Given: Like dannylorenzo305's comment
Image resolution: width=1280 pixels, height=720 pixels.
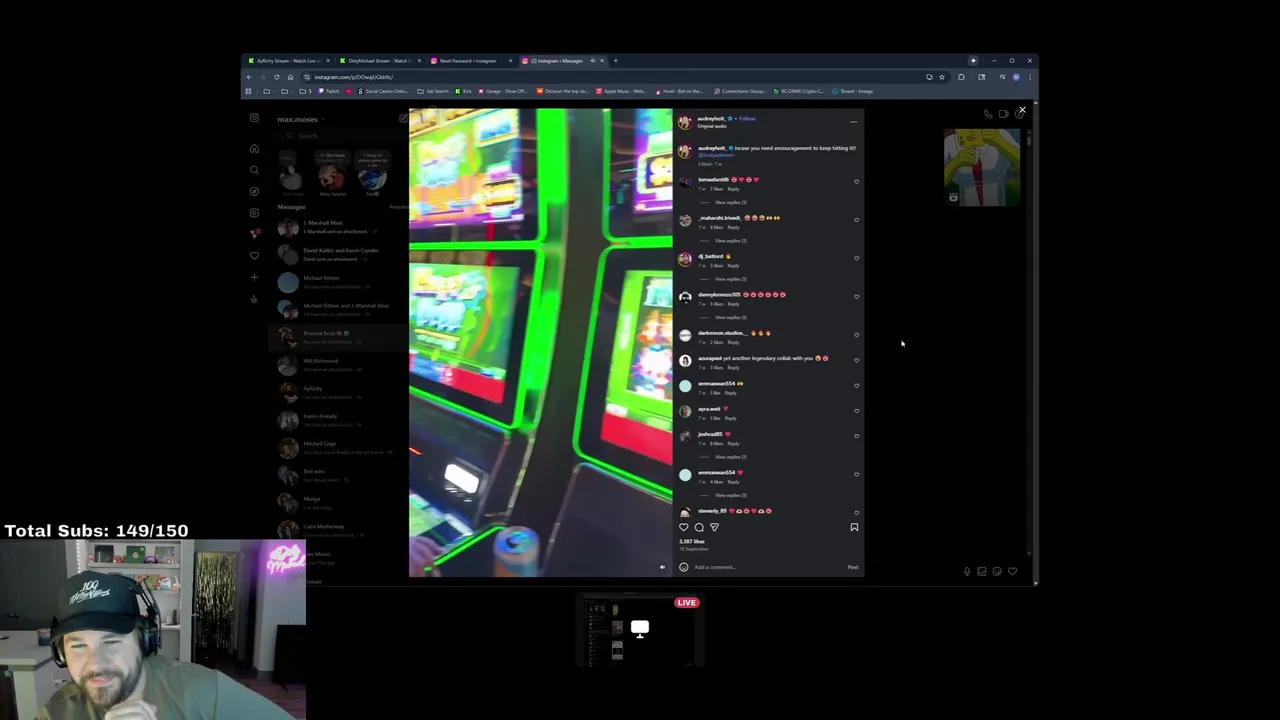Looking at the screenshot, I should (856, 297).
